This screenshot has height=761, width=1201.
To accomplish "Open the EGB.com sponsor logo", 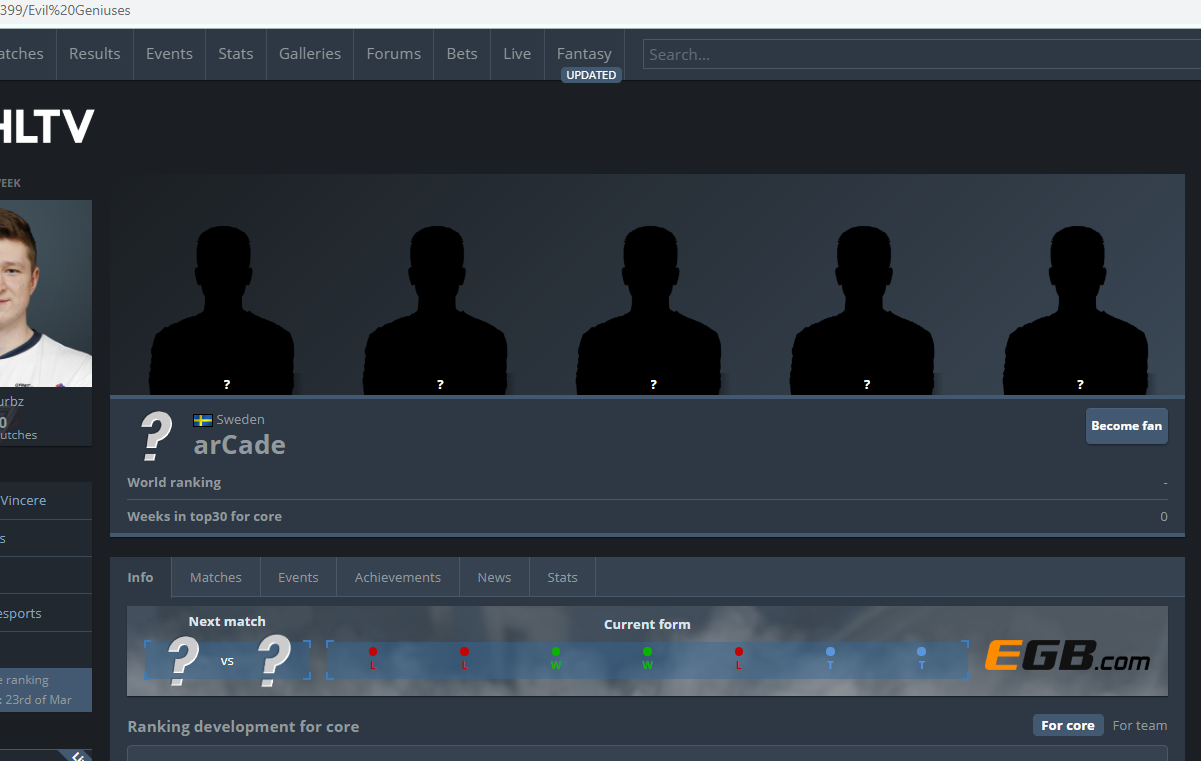I will point(1067,656).
